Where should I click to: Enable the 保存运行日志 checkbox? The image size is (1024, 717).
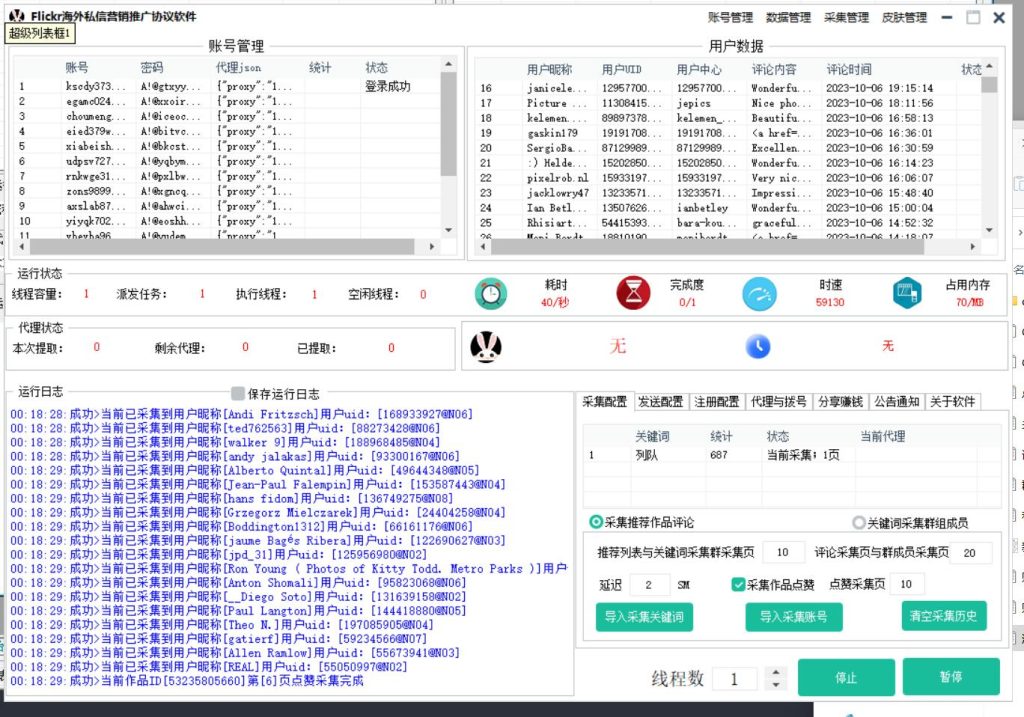click(237, 392)
